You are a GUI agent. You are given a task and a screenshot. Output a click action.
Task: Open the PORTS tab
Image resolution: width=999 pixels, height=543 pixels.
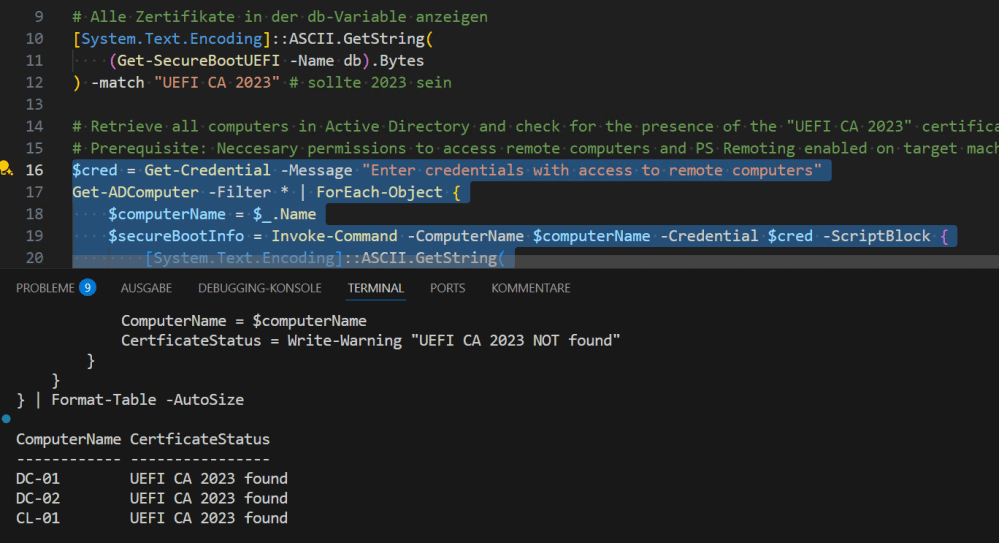(447, 288)
